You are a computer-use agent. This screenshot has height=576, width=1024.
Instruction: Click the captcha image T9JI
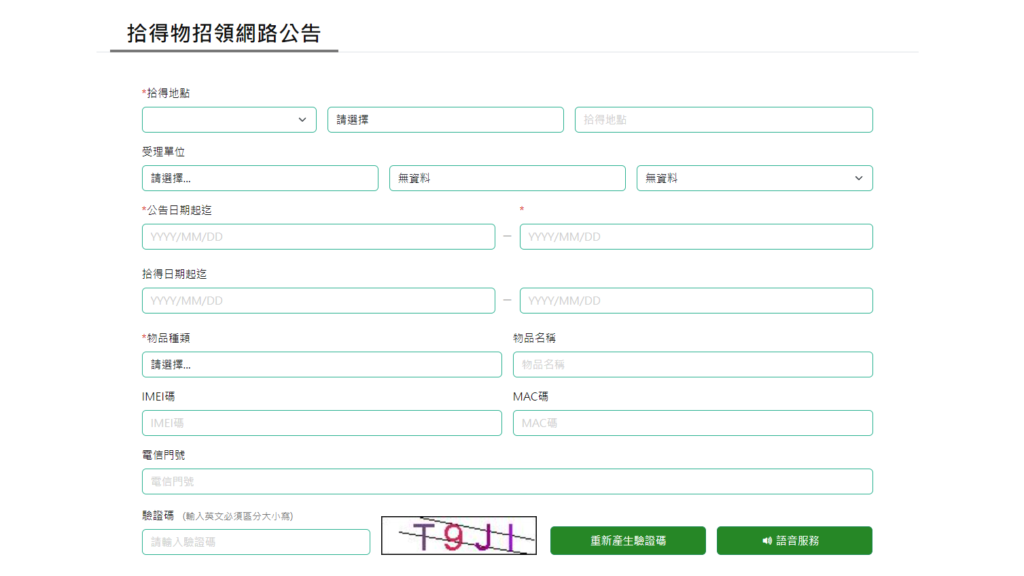pos(459,536)
